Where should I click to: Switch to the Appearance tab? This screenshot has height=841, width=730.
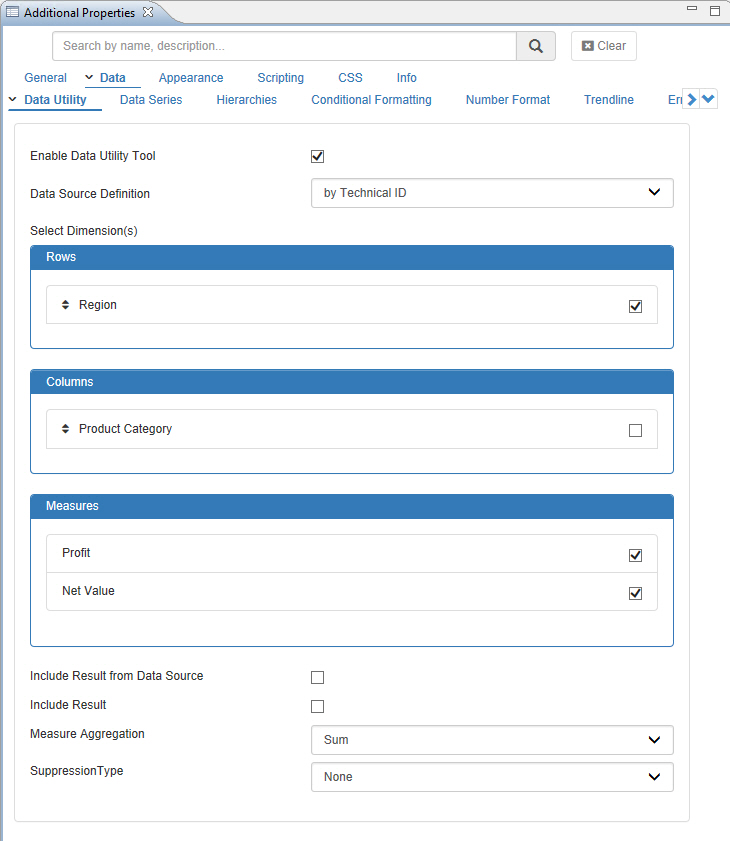pos(191,78)
